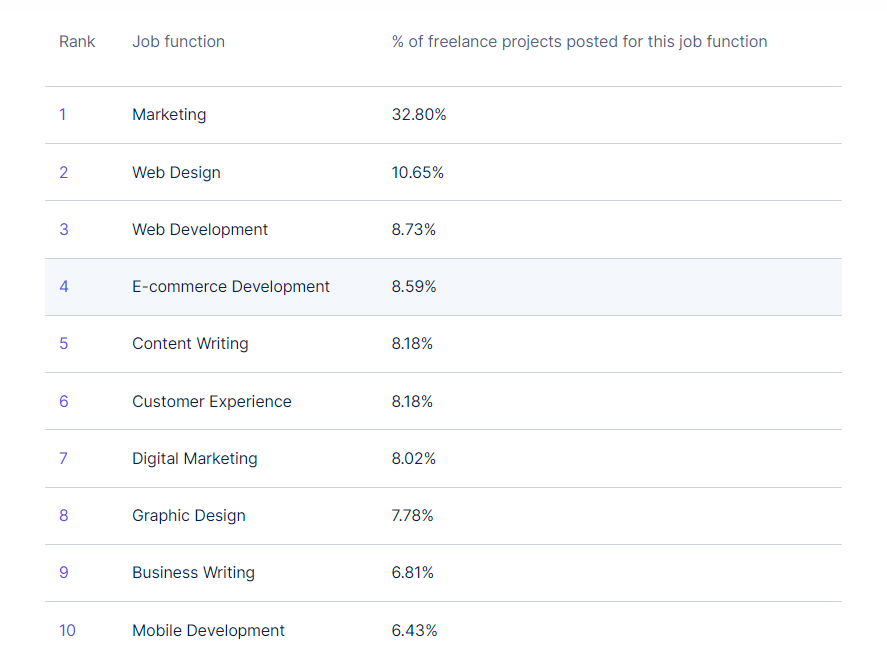Select the Web Design row
The height and width of the screenshot is (657, 887).
click(444, 173)
